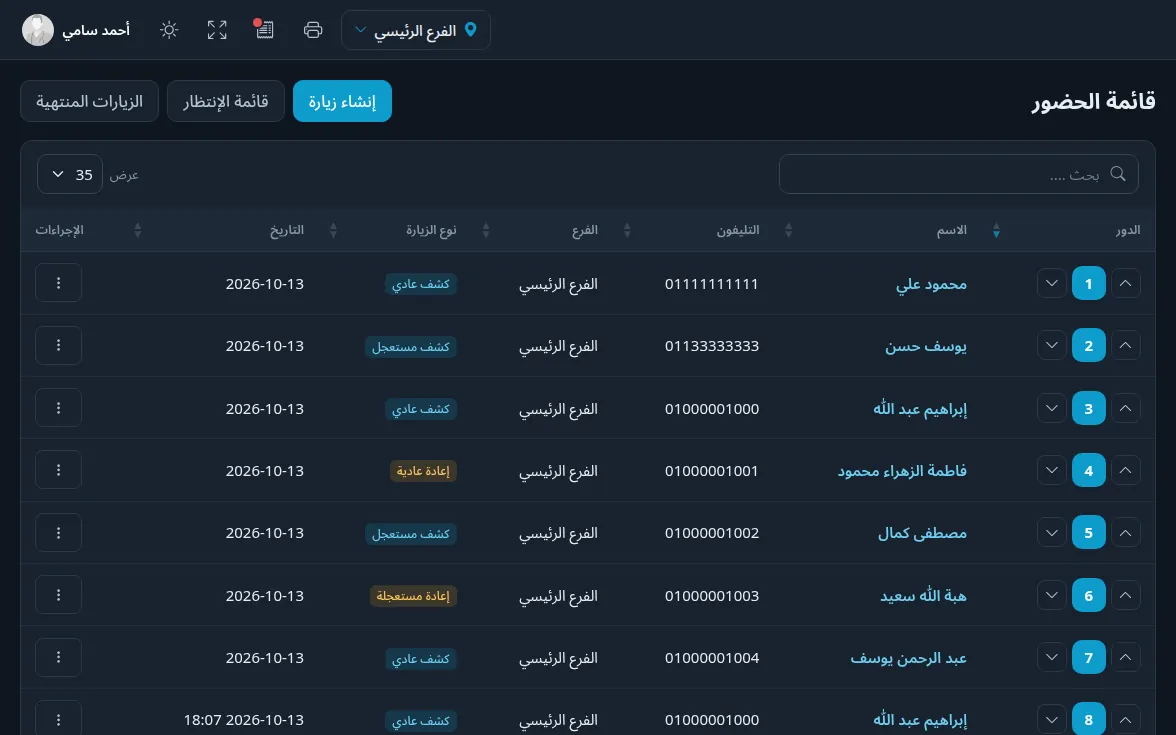Image resolution: width=1176 pixels, height=735 pixels.
Task: Open actions menu for عبد الرحمن يوسف
Action: tap(58, 657)
